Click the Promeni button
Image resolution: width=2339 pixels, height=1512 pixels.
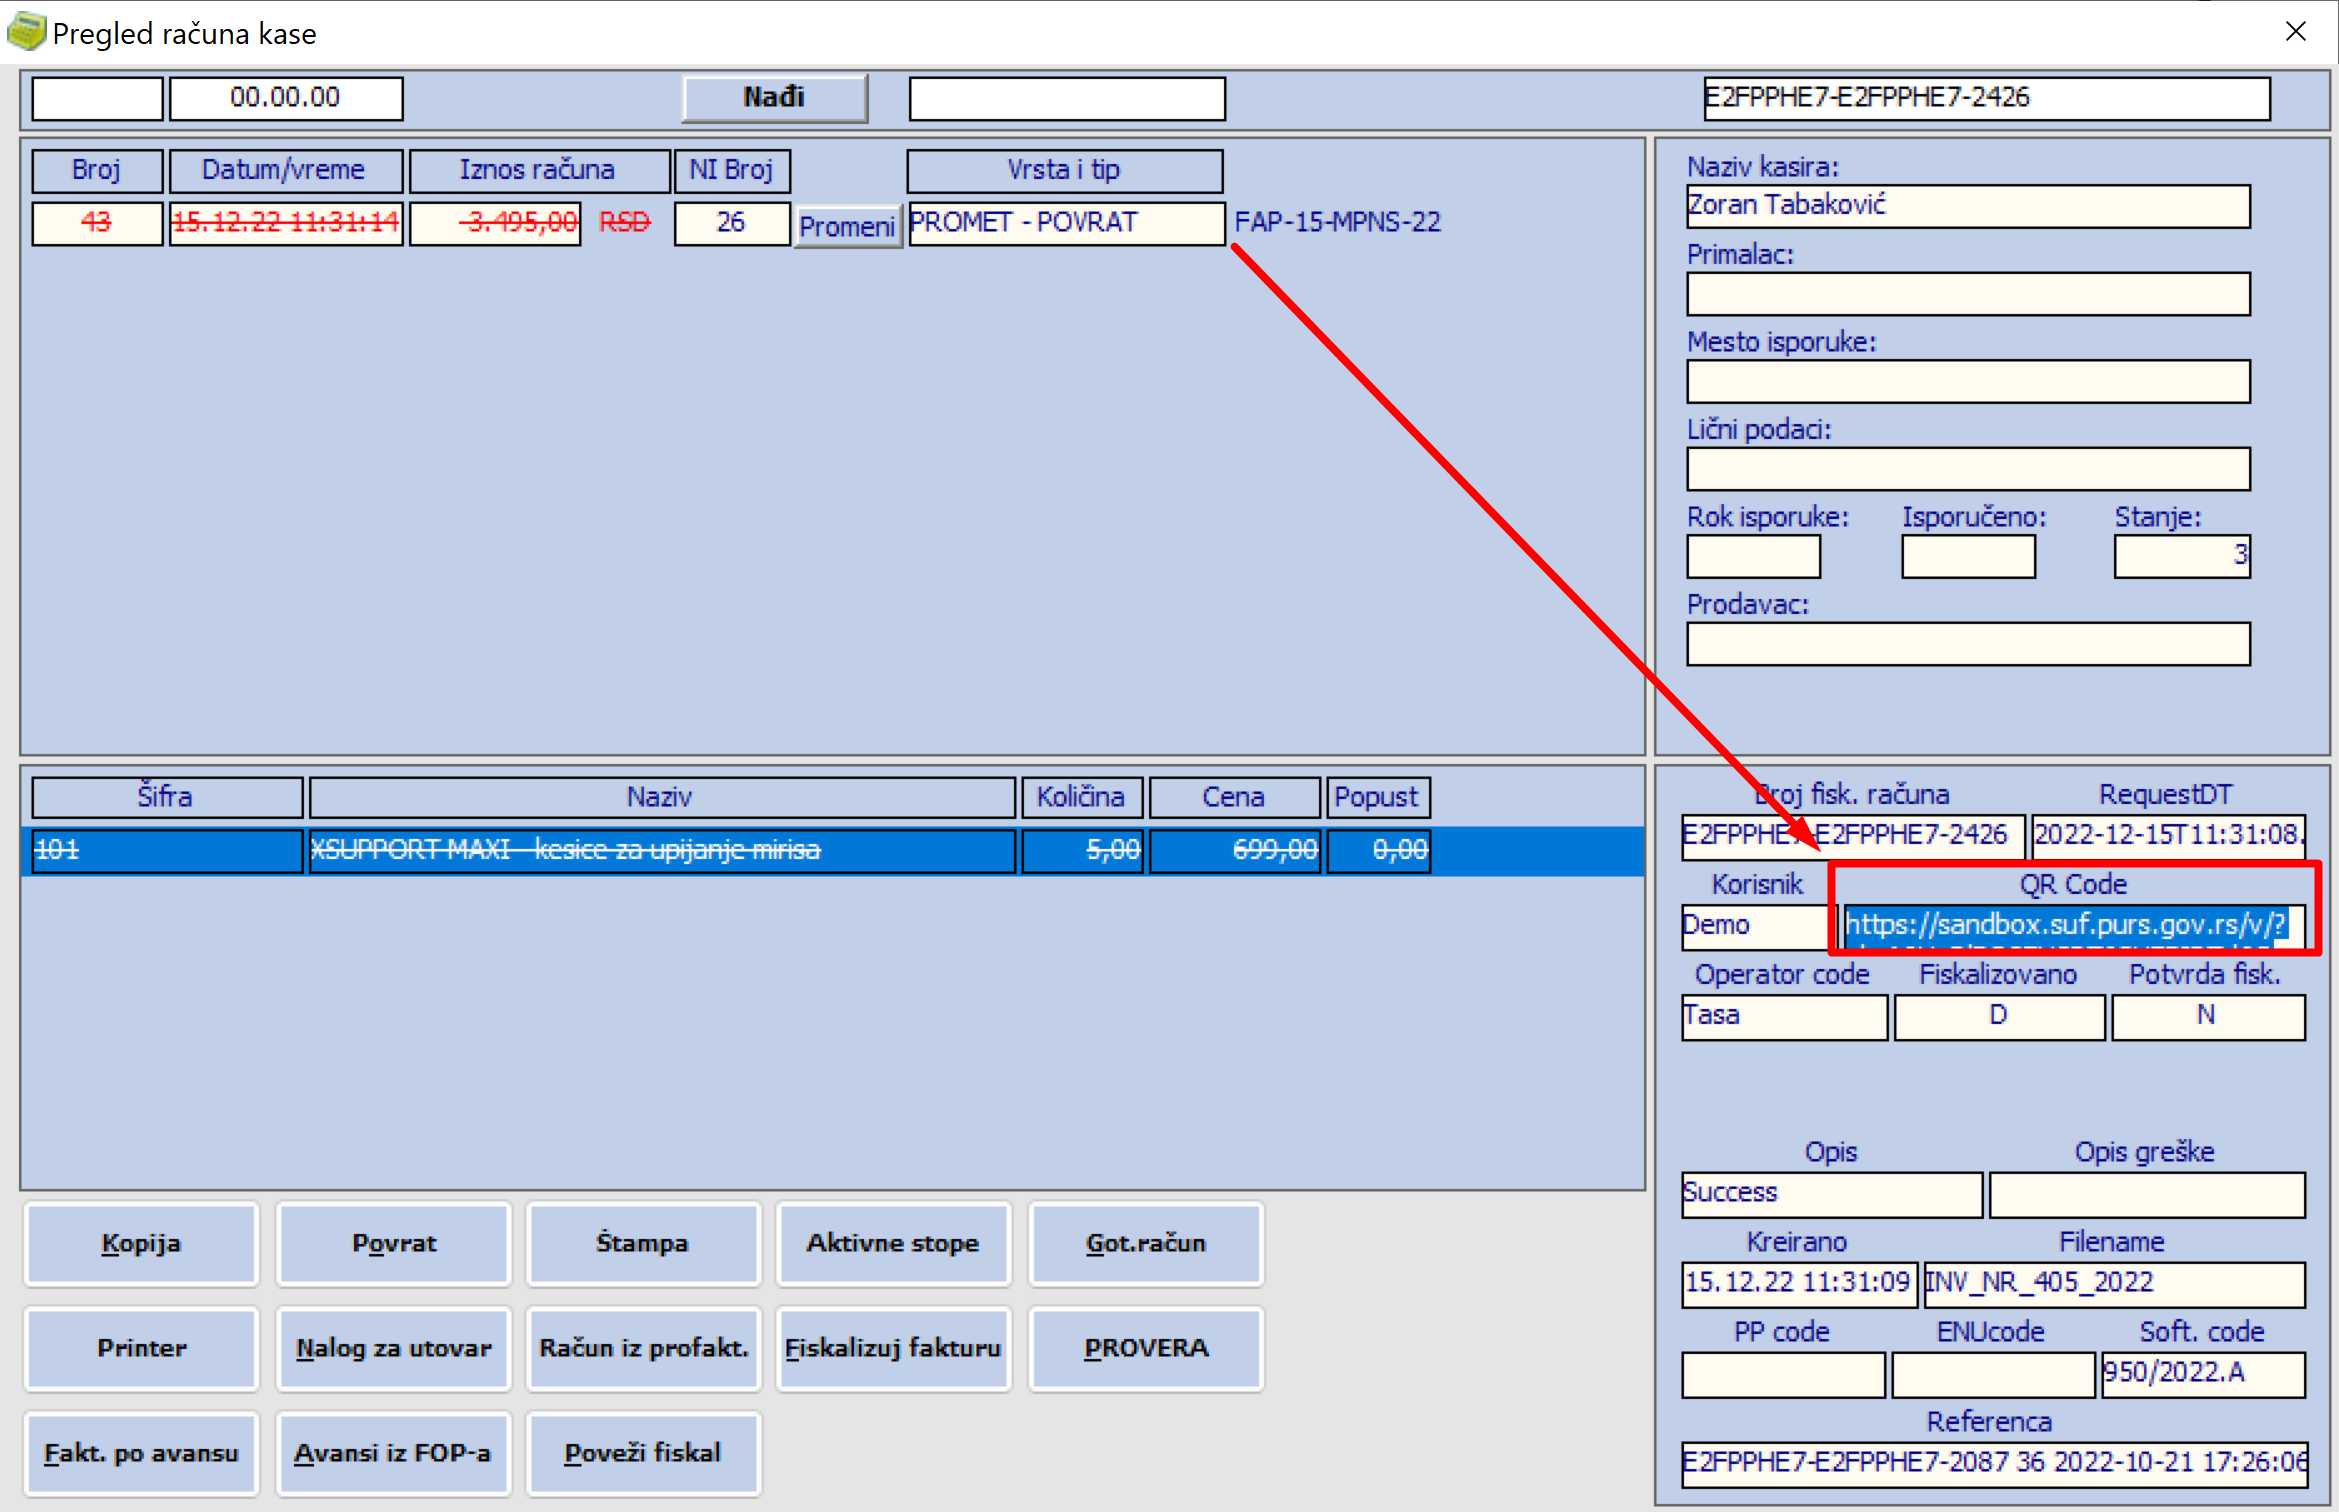[847, 226]
